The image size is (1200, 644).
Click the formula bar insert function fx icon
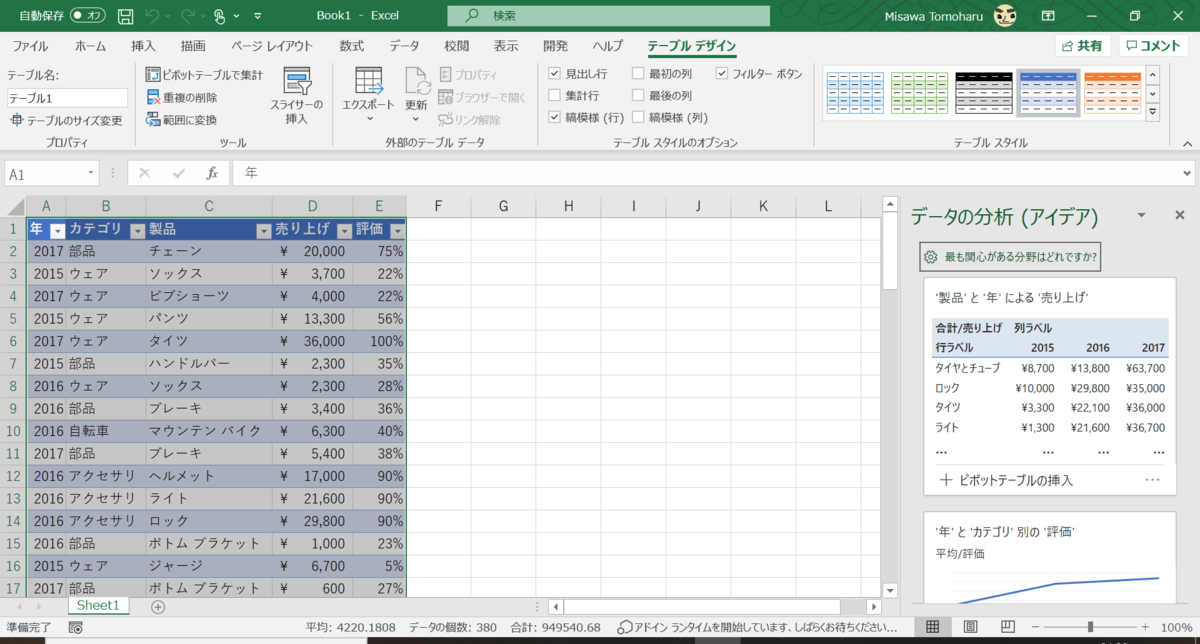coord(212,173)
